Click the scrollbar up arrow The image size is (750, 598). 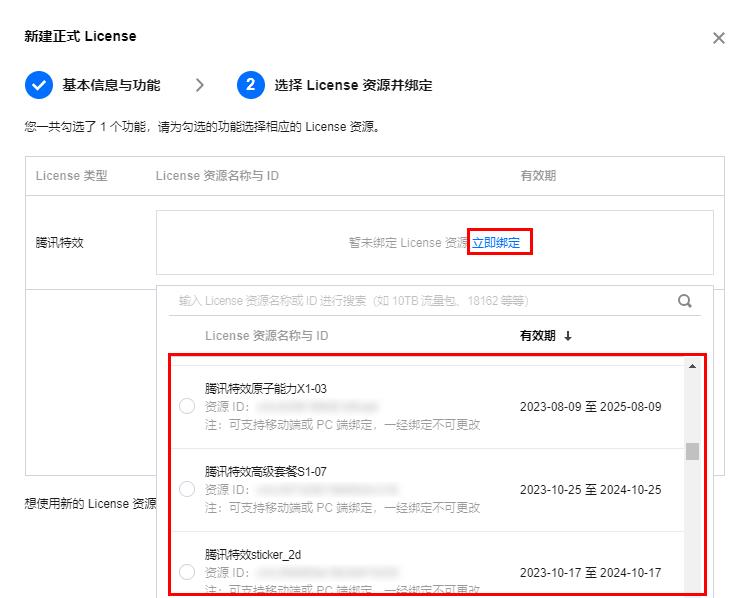692,366
